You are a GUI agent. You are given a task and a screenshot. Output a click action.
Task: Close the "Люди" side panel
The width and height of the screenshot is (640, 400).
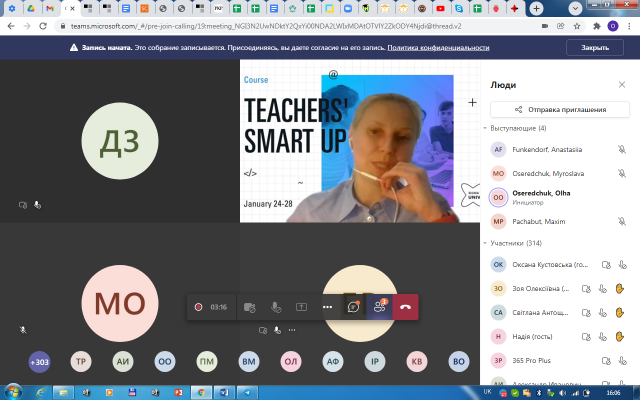(x=623, y=85)
